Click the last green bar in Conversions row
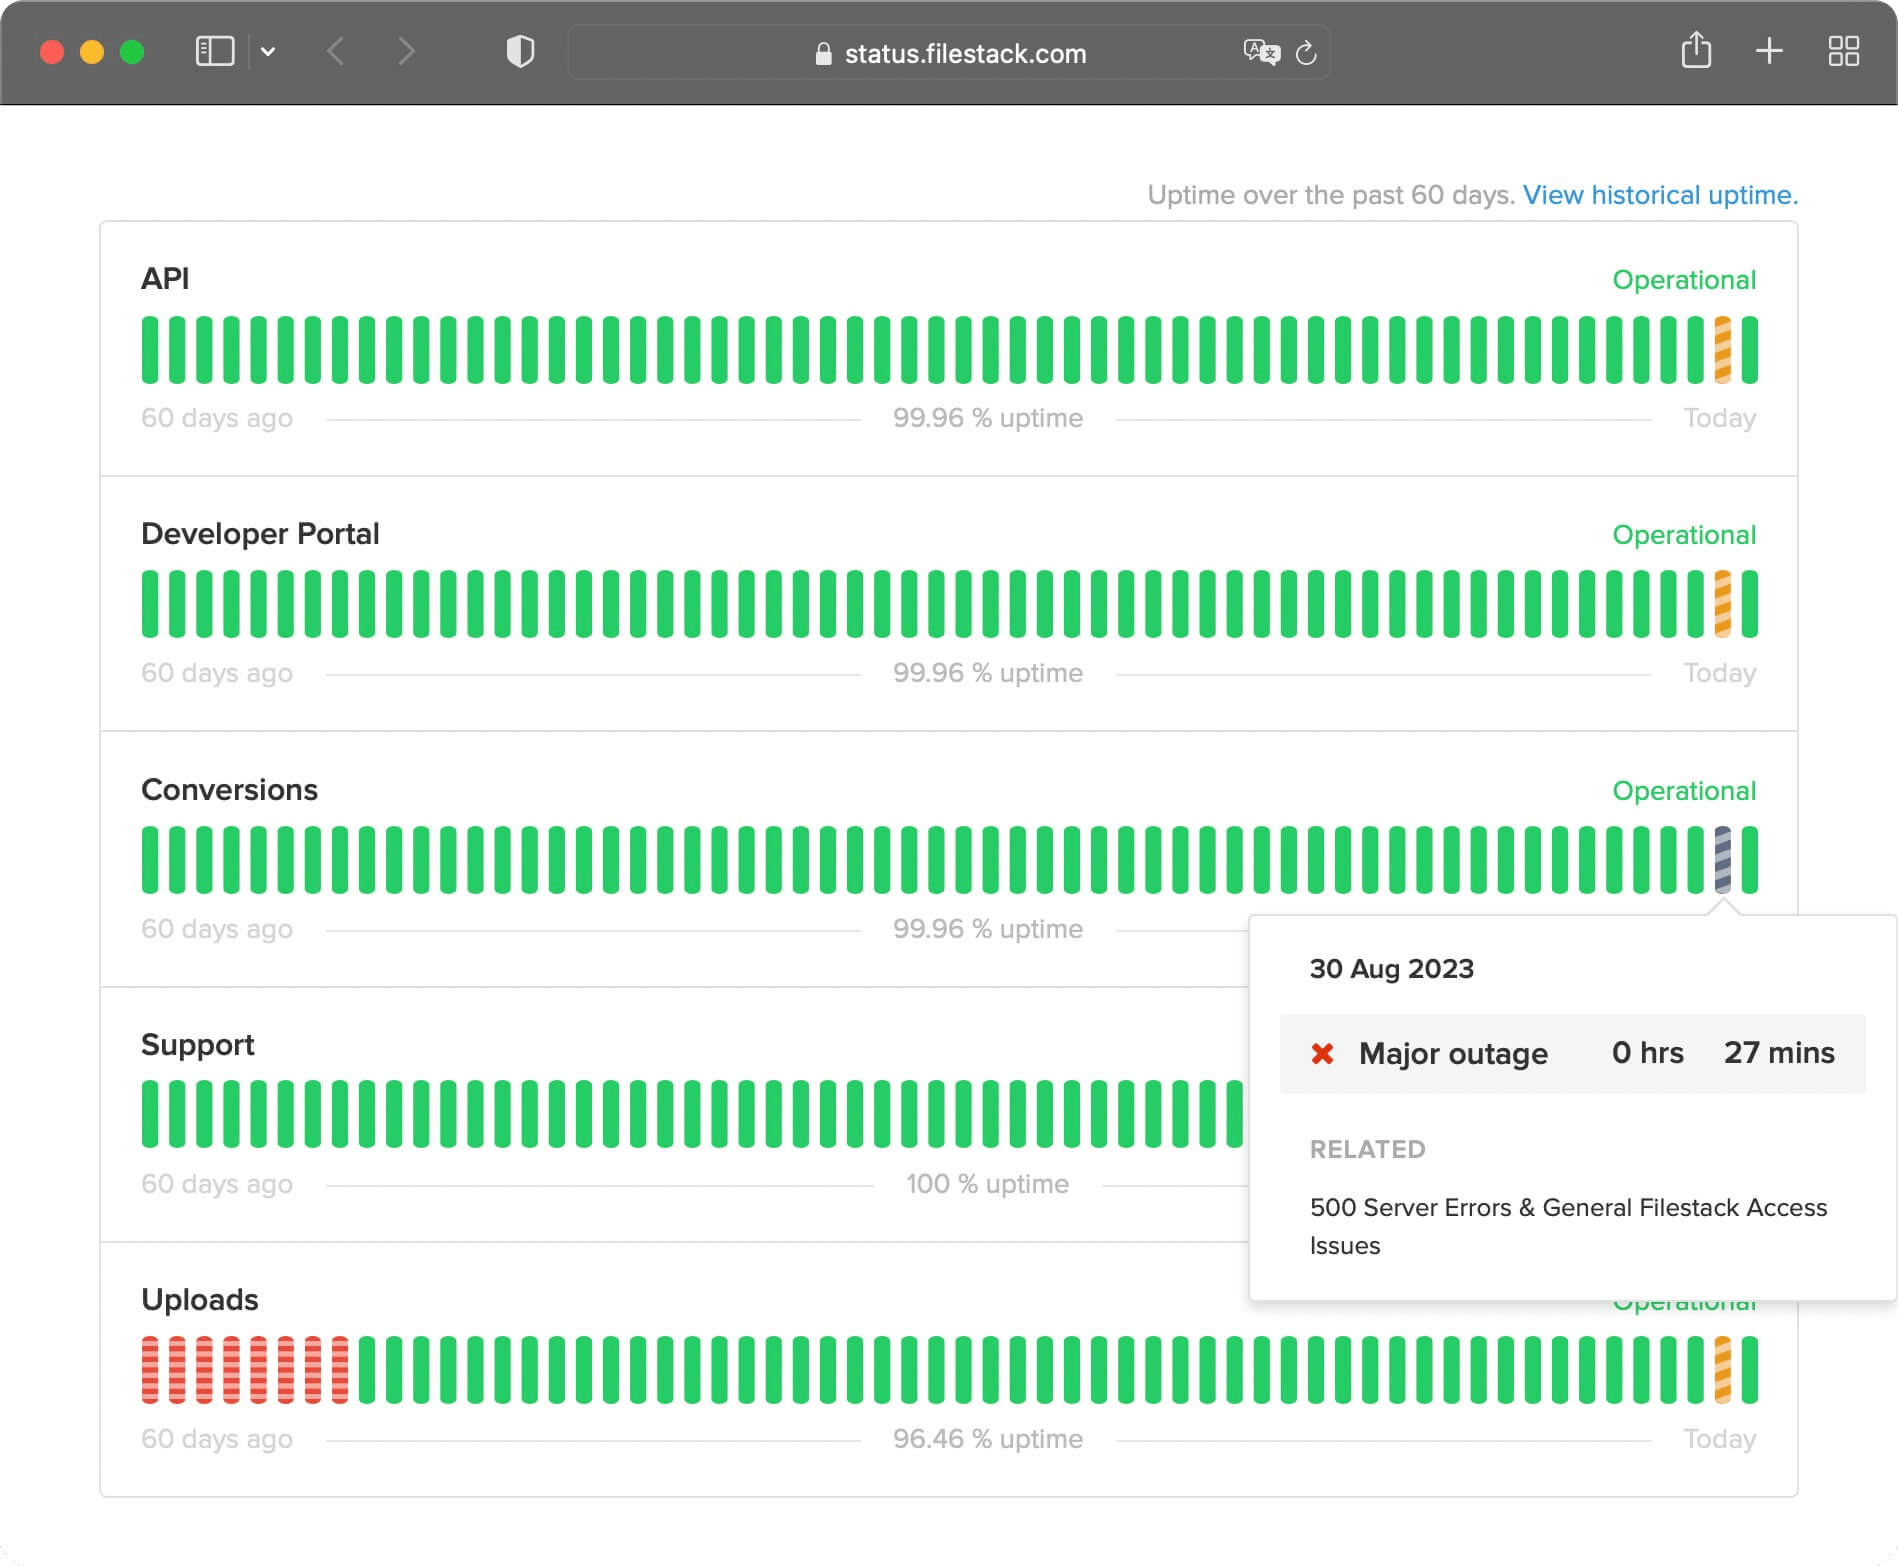Screen dimensions: 1898x1566 pos(1749,860)
